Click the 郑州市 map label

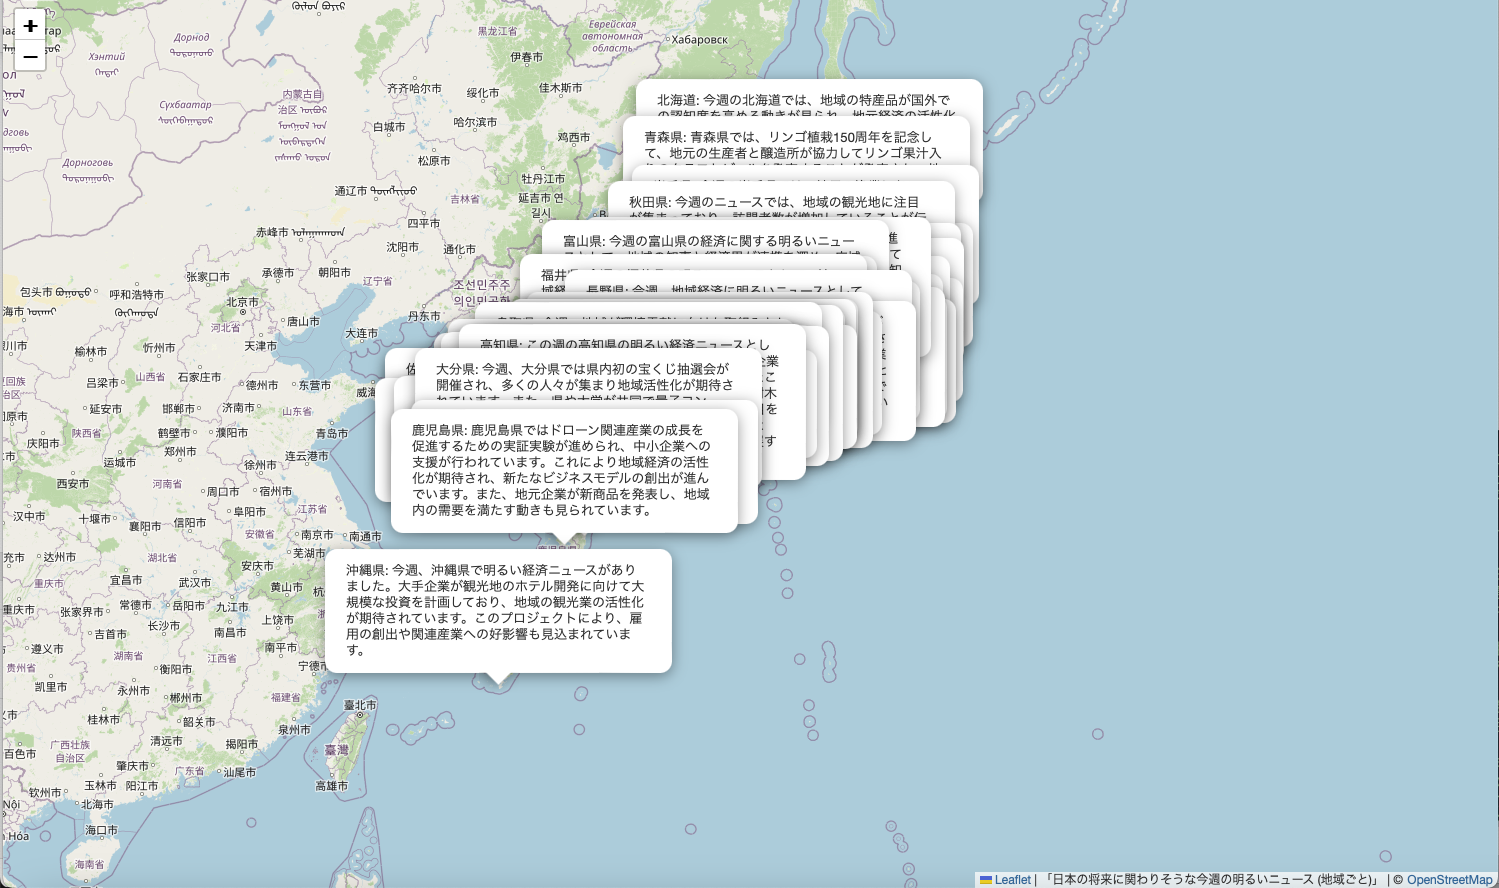(181, 452)
